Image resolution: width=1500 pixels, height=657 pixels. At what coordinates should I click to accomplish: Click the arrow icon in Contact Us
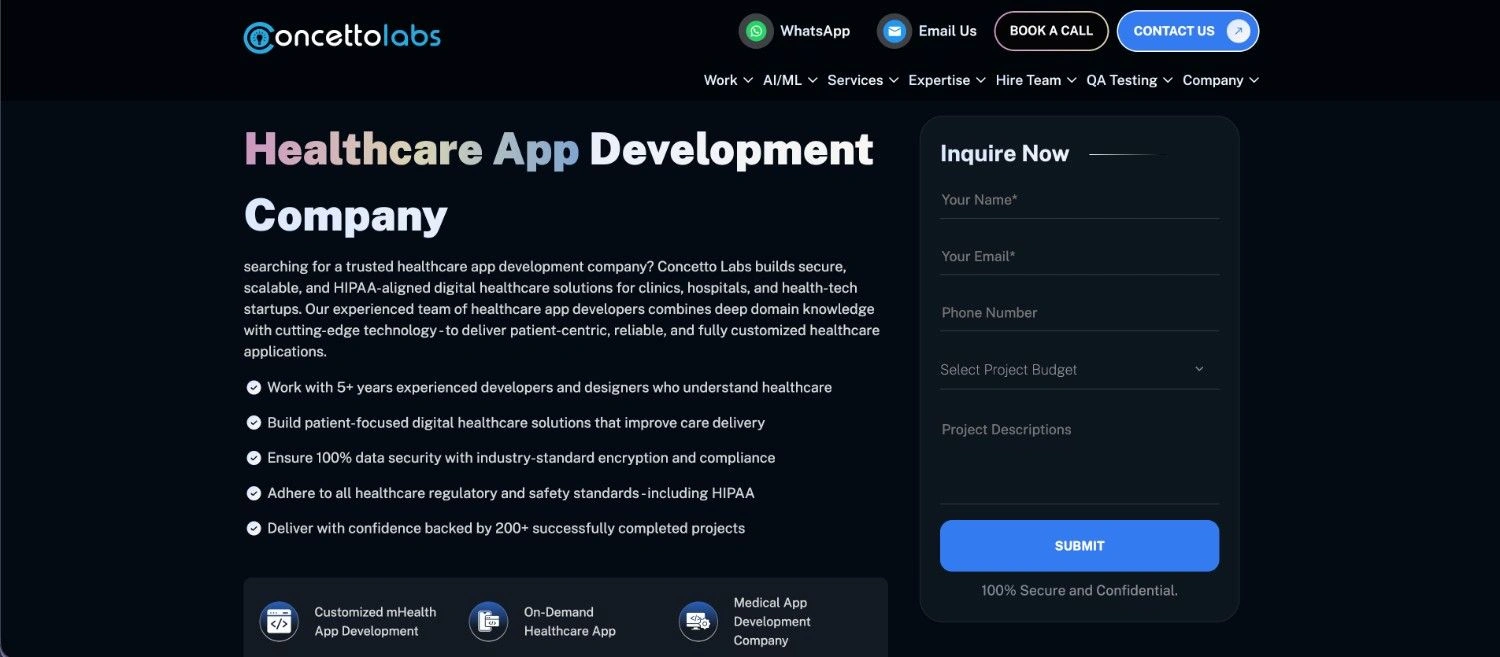(1238, 31)
